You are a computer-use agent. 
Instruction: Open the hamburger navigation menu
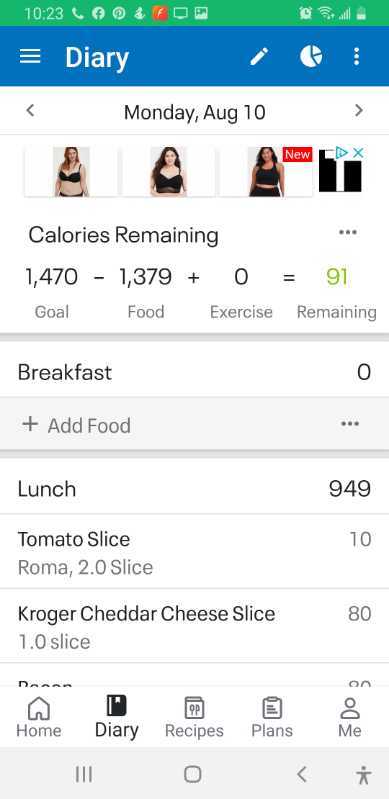coord(30,56)
